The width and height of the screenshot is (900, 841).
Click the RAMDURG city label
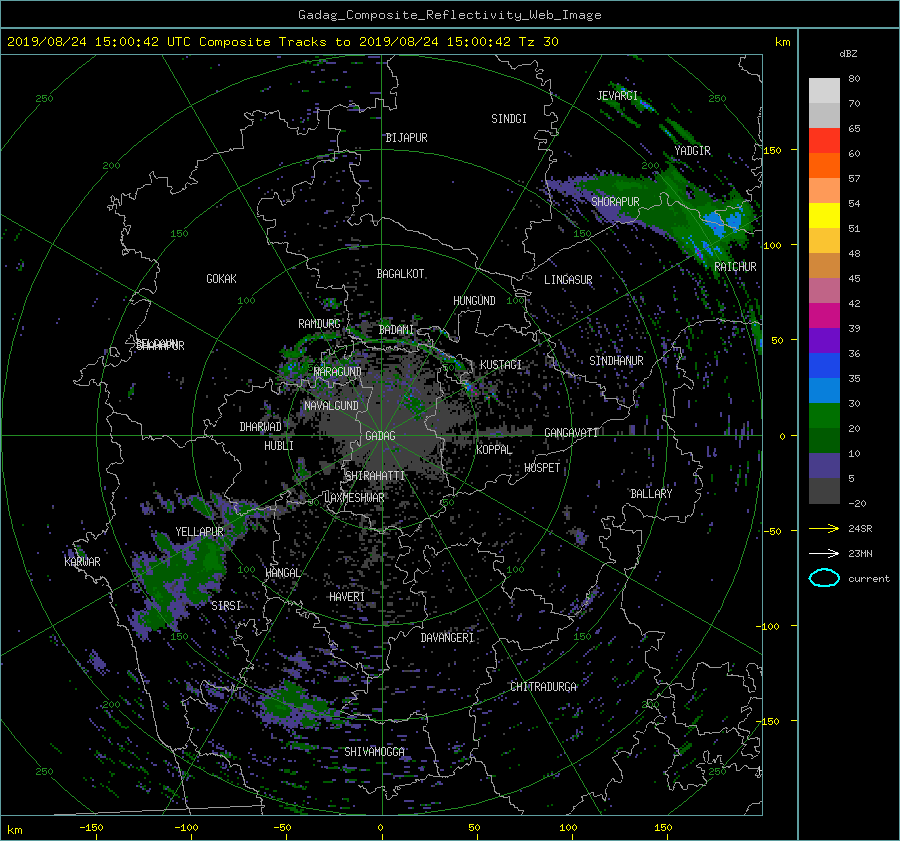[x=319, y=324]
